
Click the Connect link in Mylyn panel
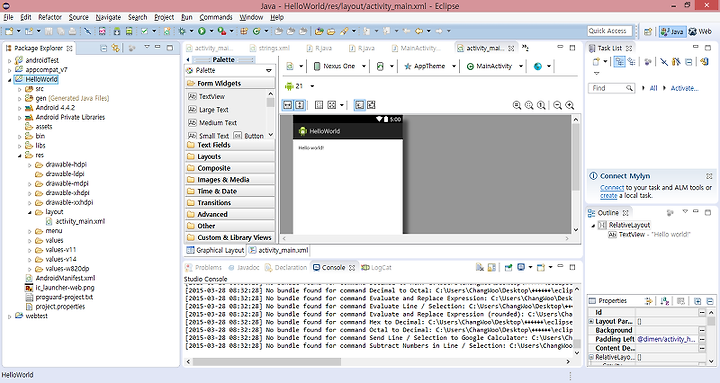[x=612, y=187]
